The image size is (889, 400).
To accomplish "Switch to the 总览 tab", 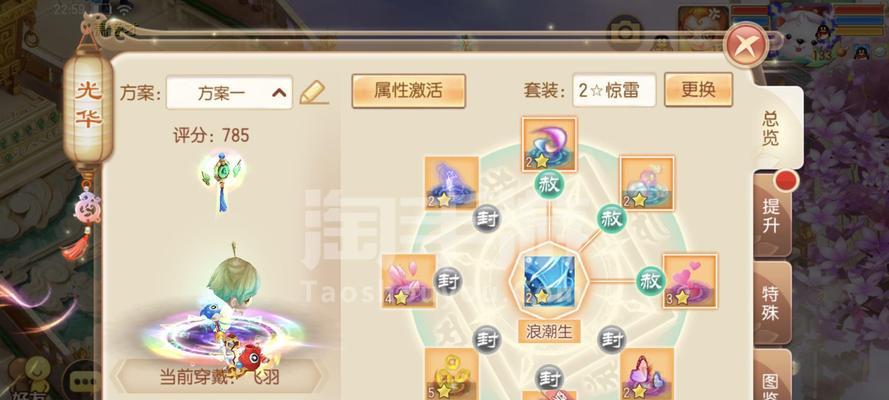I will [x=771, y=129].
